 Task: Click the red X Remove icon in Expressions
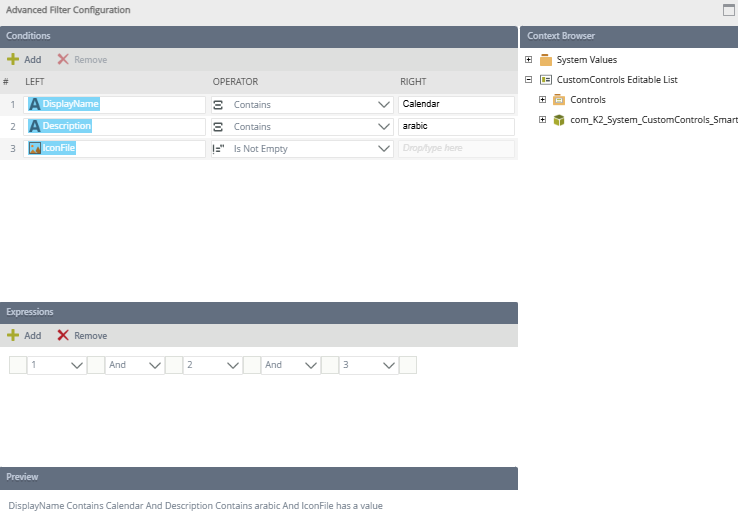point(63,335)
